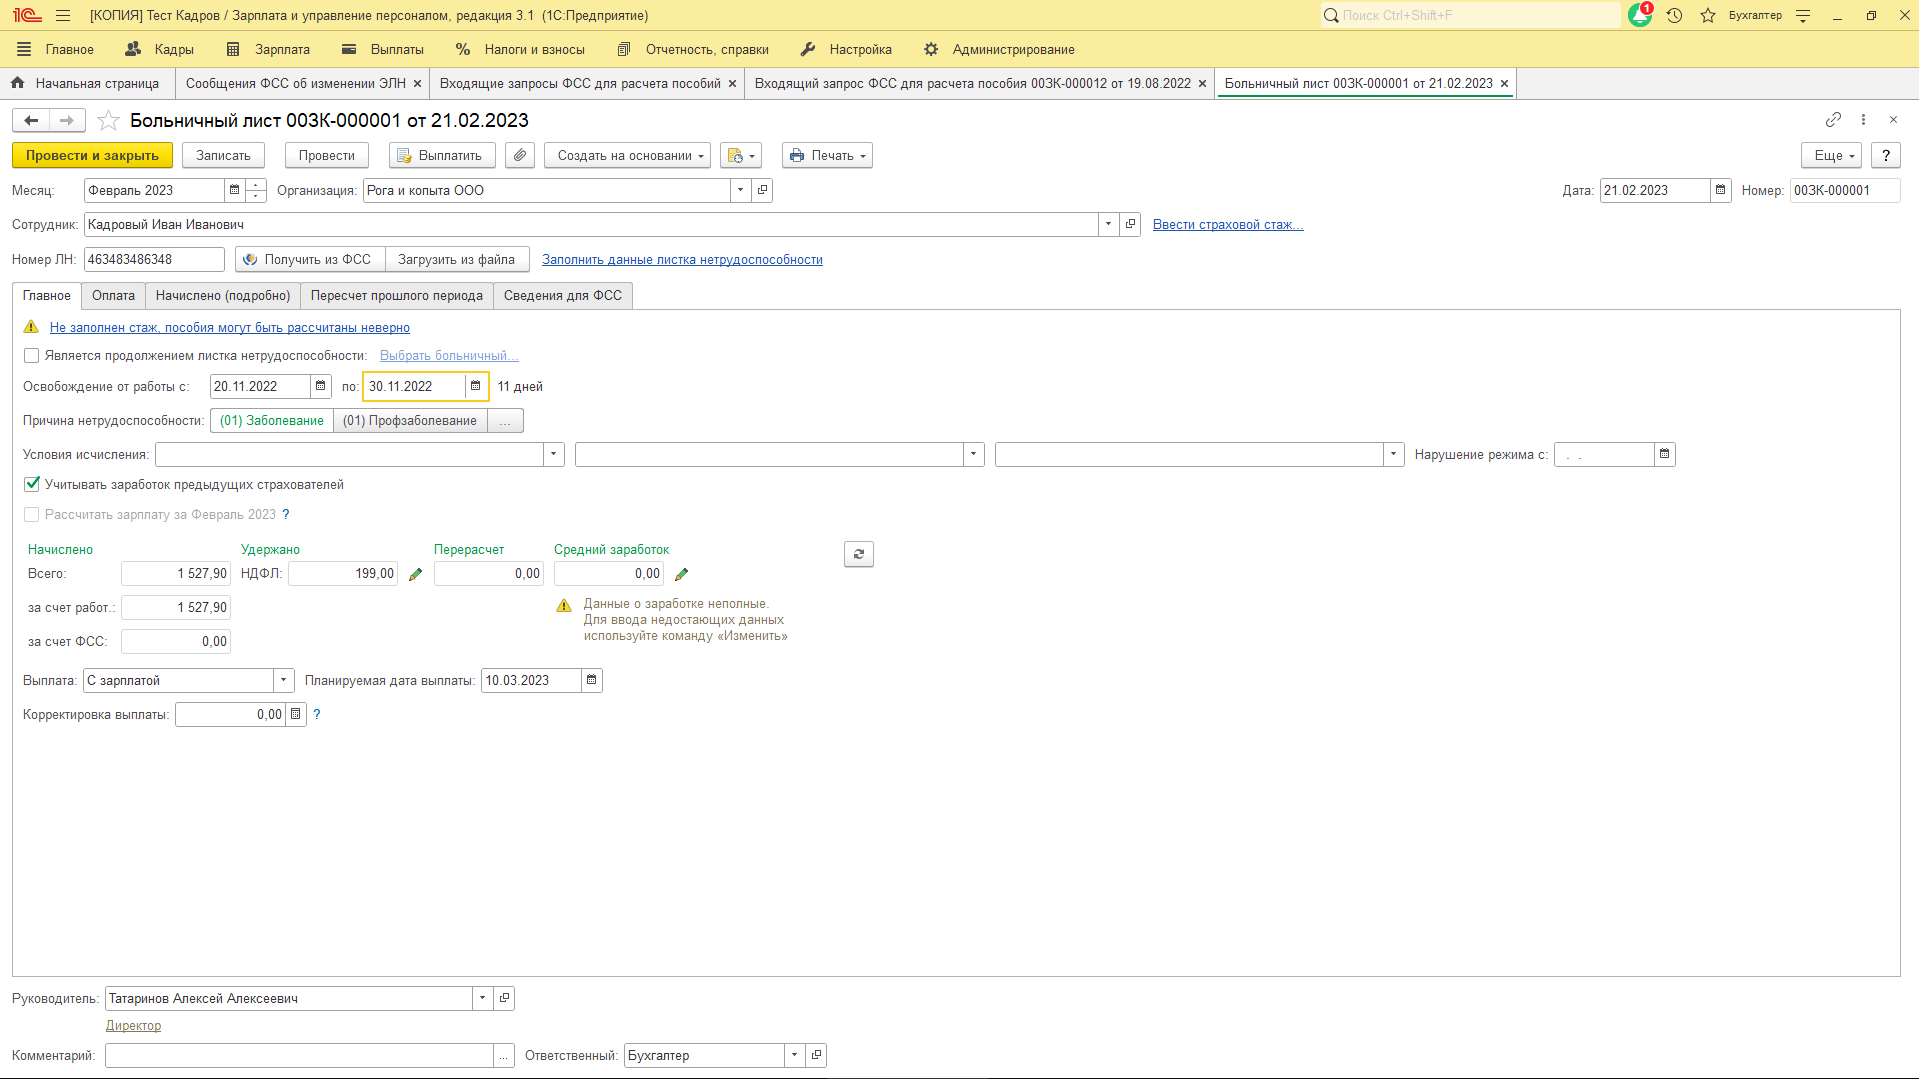Toggle continuation of sick leave checkbox

coord(32,356)
